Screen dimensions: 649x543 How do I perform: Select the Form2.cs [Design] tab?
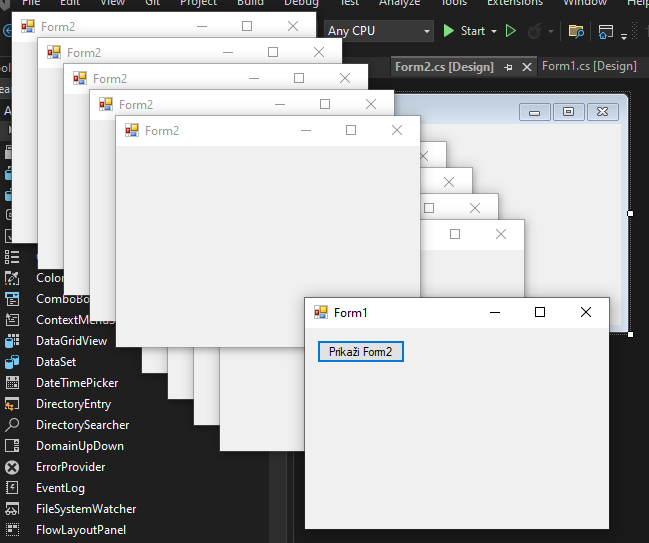coord(444,67)
